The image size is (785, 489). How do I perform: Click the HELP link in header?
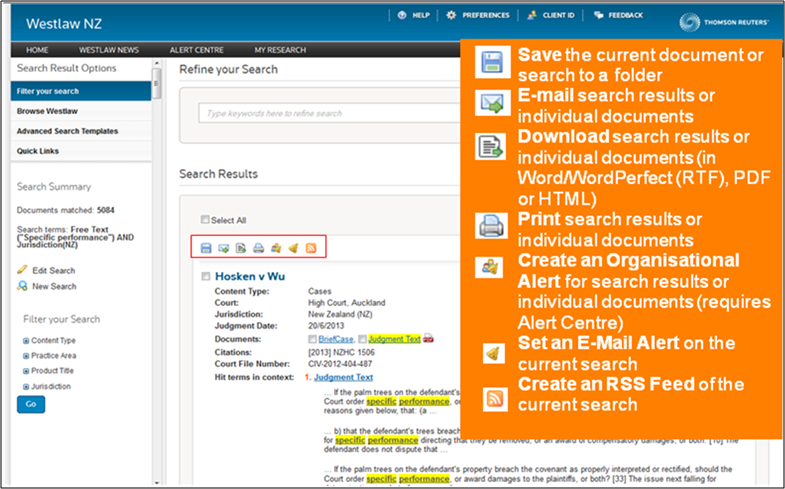click(421, 15)
